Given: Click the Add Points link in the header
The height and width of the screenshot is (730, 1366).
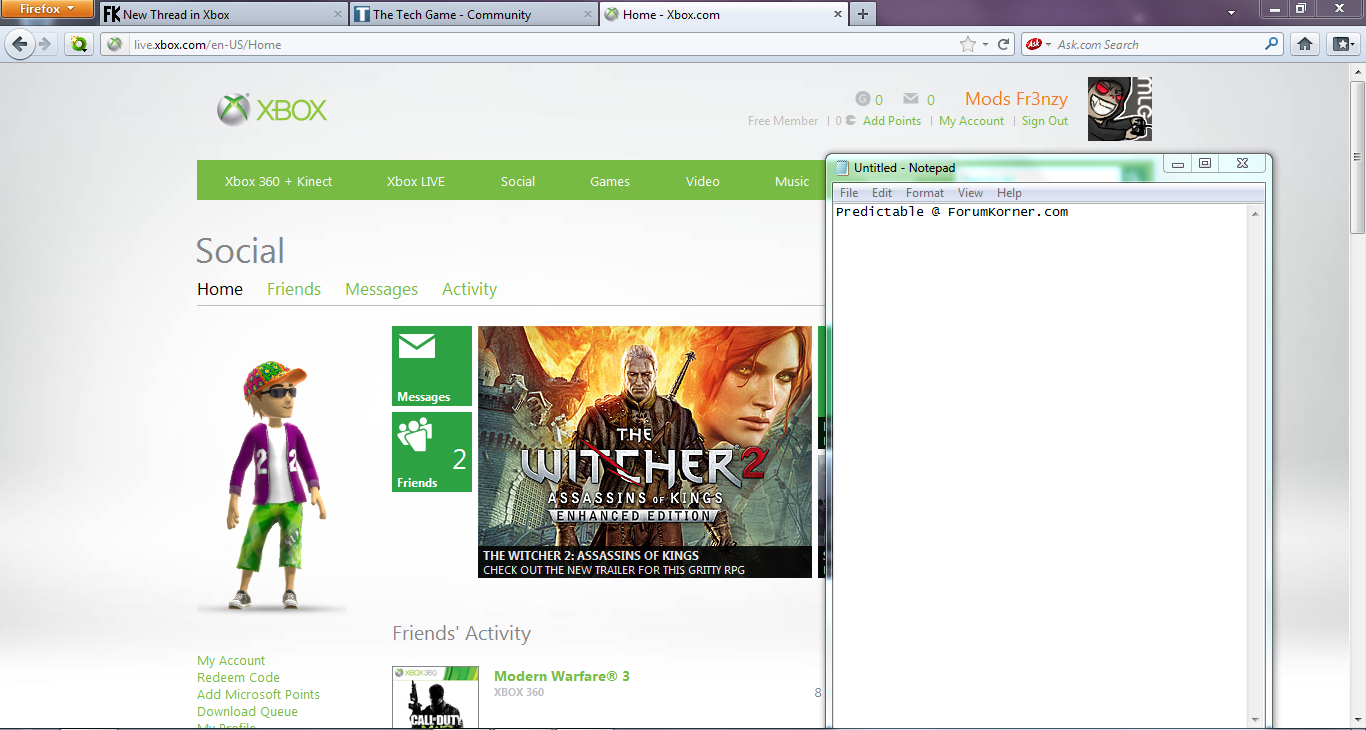Looking at the screenshot, I should [892, 121].
